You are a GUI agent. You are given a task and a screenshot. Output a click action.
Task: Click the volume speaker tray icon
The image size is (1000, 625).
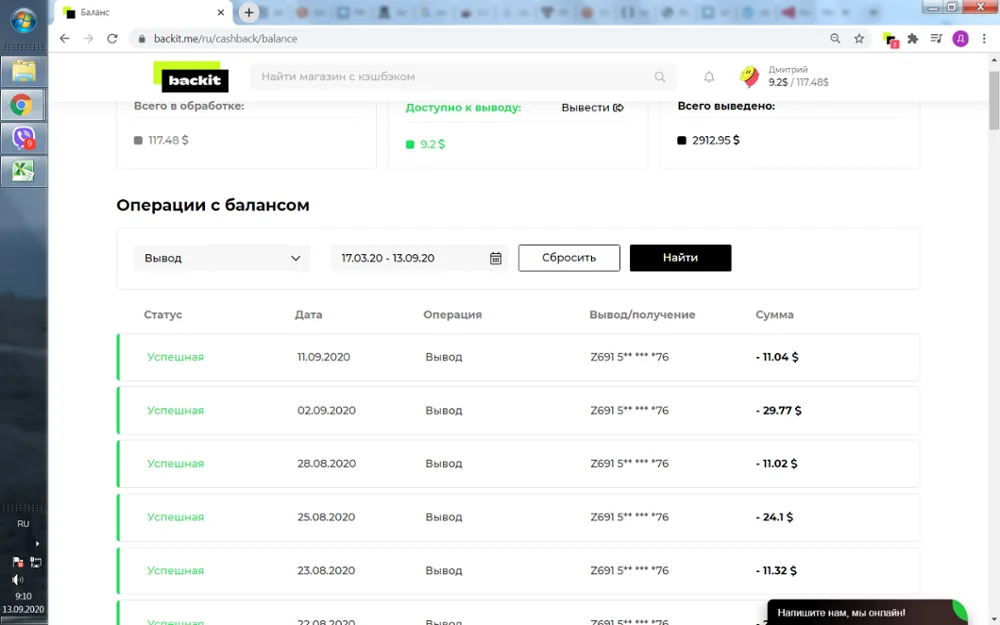[17, 580]
